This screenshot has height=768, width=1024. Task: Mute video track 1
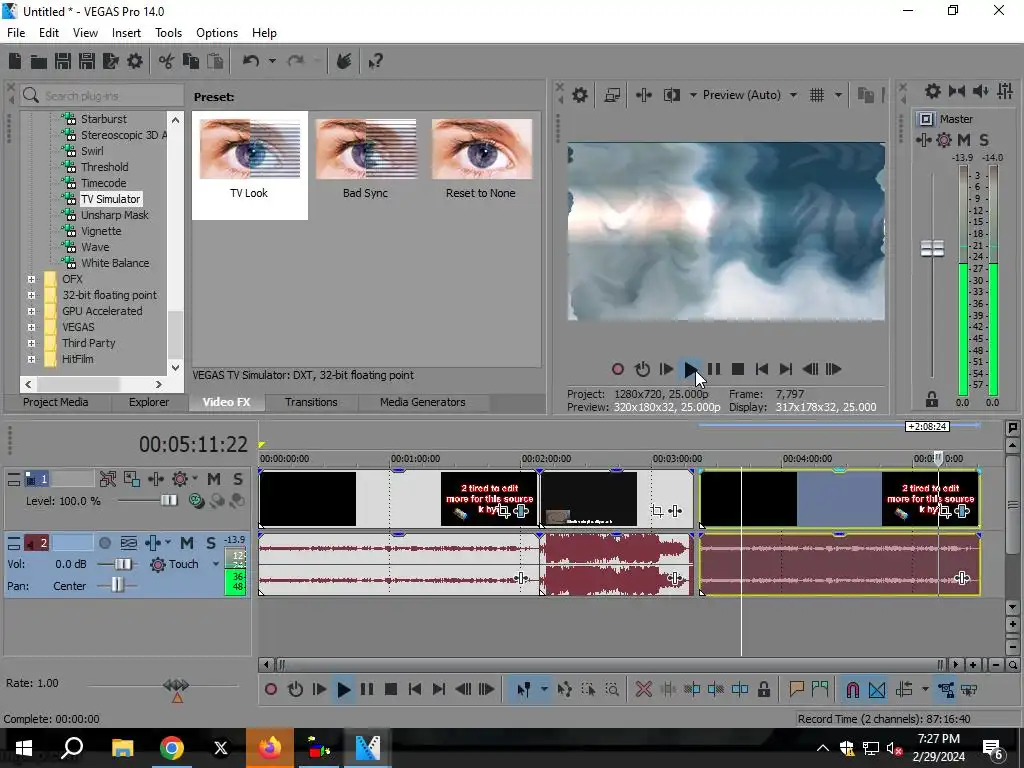(214, 479)
